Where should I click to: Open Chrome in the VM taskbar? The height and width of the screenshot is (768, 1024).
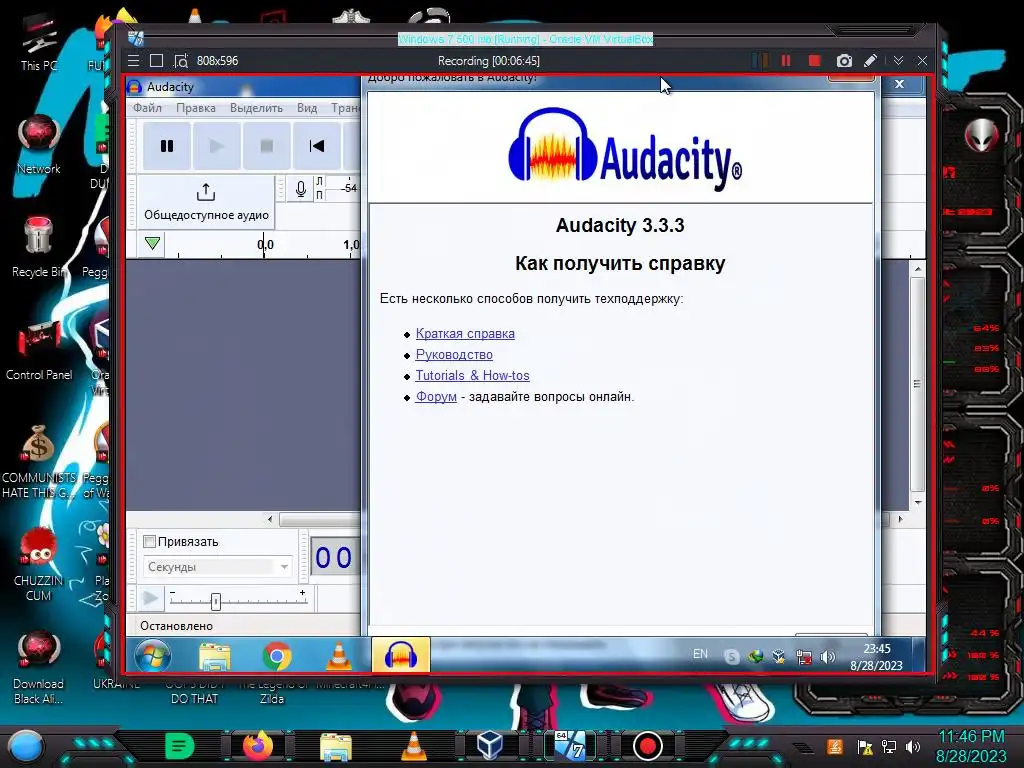(277, 656)
